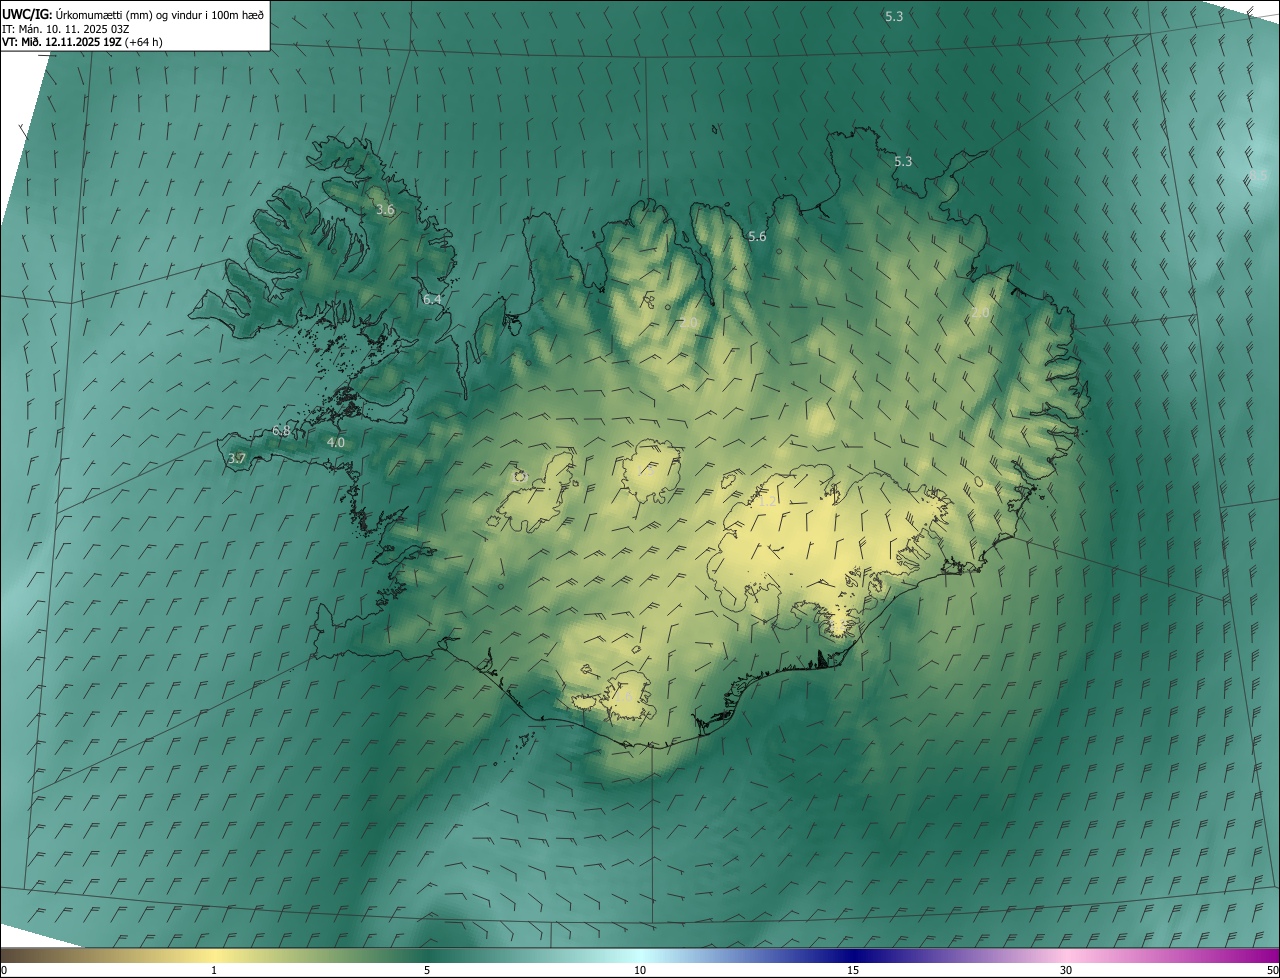Click the 5.6 precipitation value label
Image resolution: width=1280 pixels, height=978 pixels.
click(757, 236)
